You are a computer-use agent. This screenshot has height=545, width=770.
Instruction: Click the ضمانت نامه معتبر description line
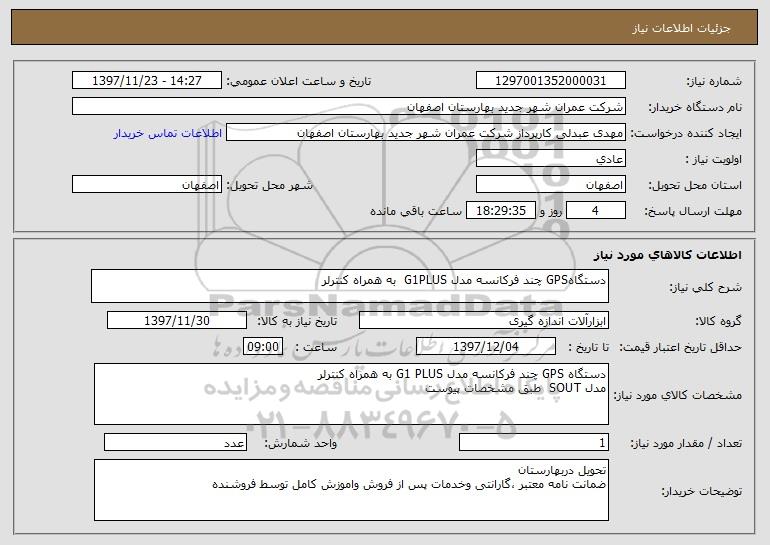coord(409,485)
